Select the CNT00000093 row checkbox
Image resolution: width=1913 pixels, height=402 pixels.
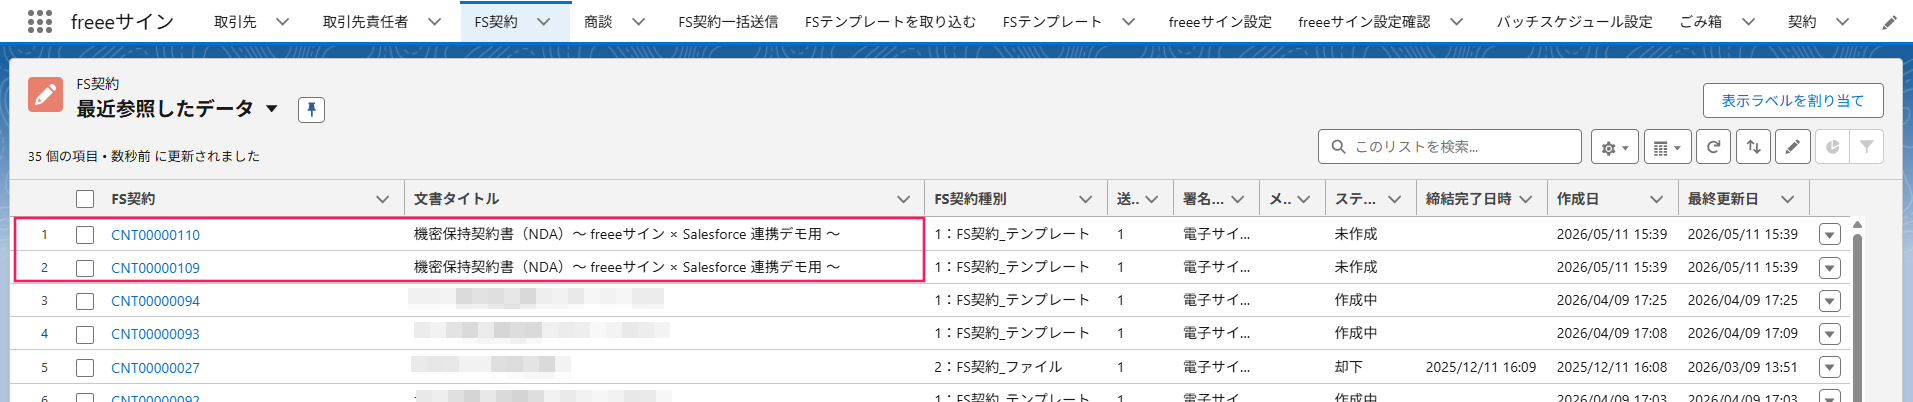point(85,334)
